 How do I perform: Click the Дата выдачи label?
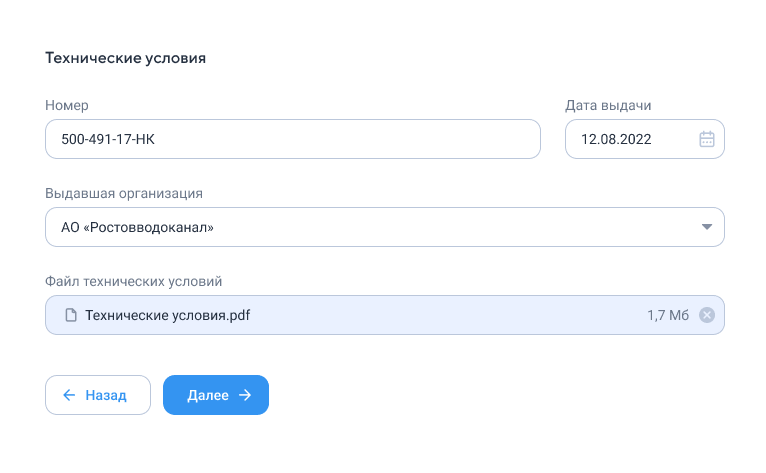point(608,105)
